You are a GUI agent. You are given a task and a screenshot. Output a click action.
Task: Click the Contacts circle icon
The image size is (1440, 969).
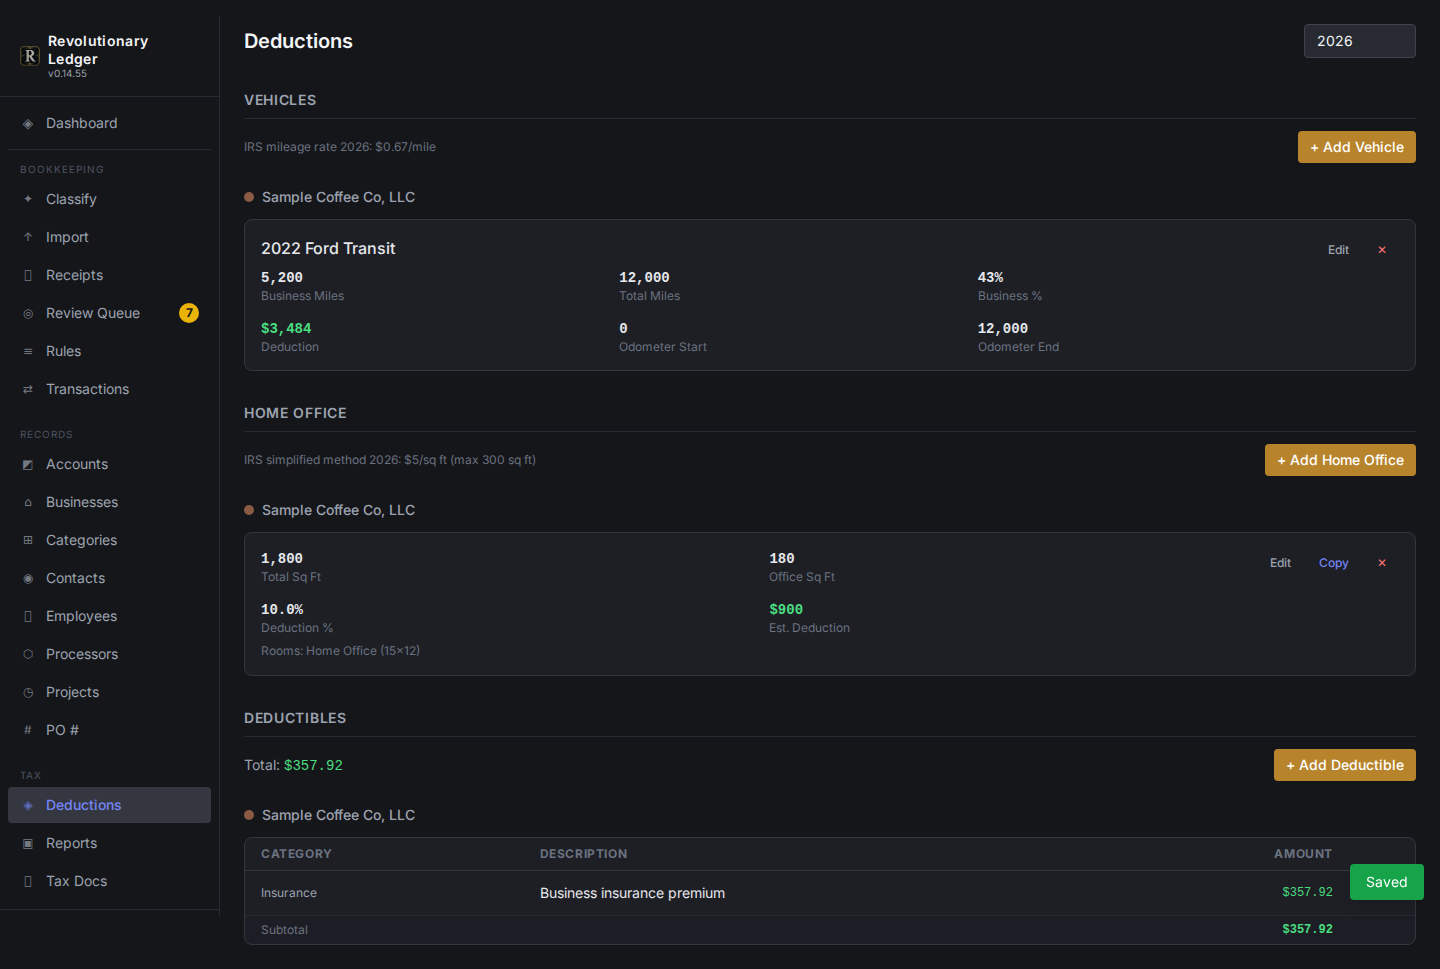tap(28, 578)
